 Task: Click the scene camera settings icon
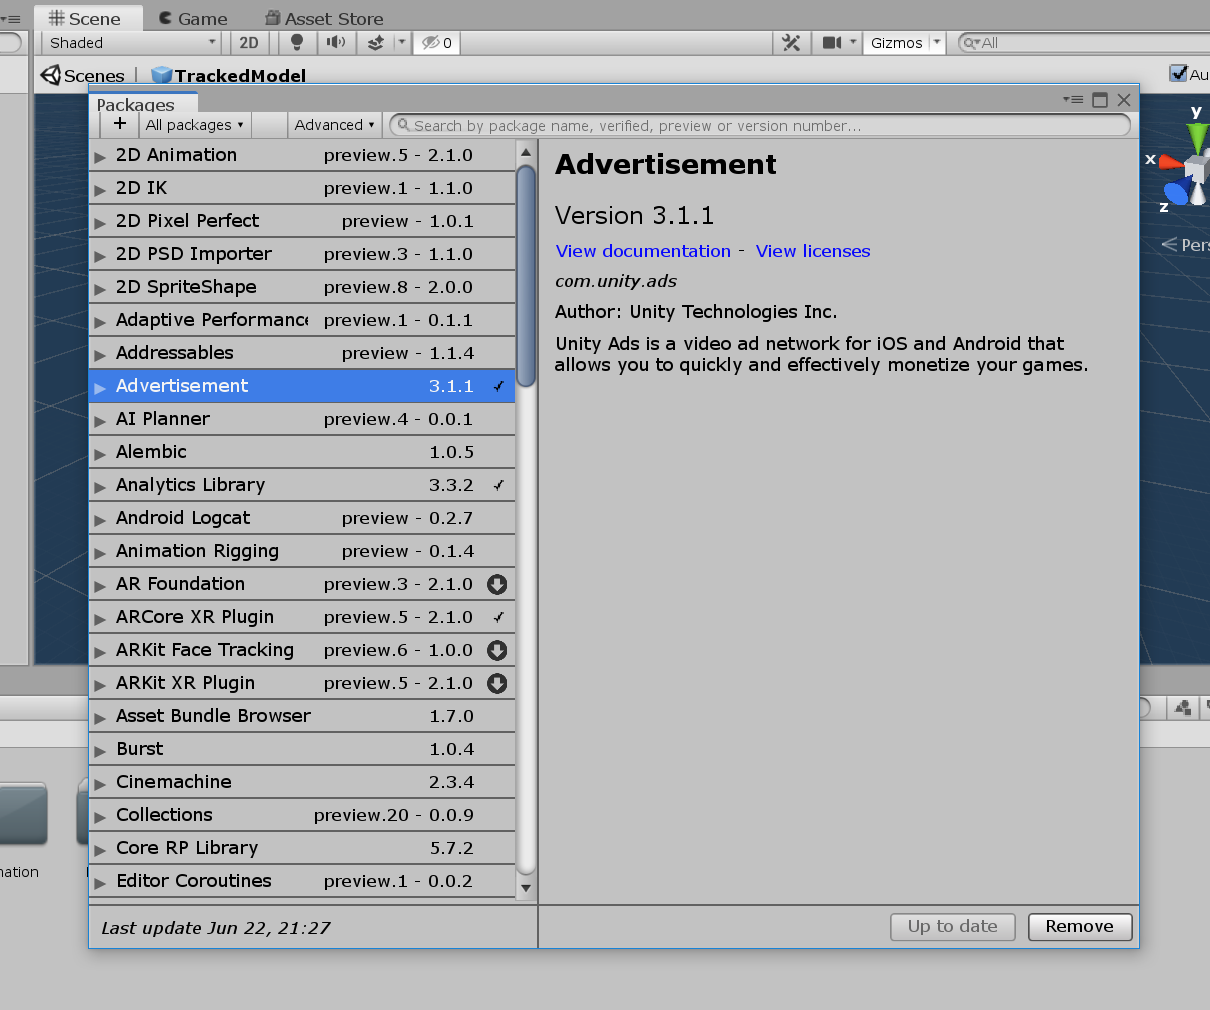pos(831,42)
